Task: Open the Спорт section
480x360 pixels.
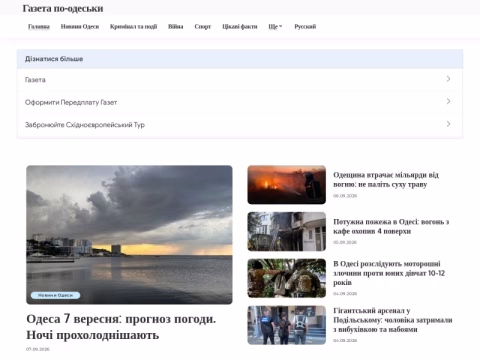Action: coord(203,27)
